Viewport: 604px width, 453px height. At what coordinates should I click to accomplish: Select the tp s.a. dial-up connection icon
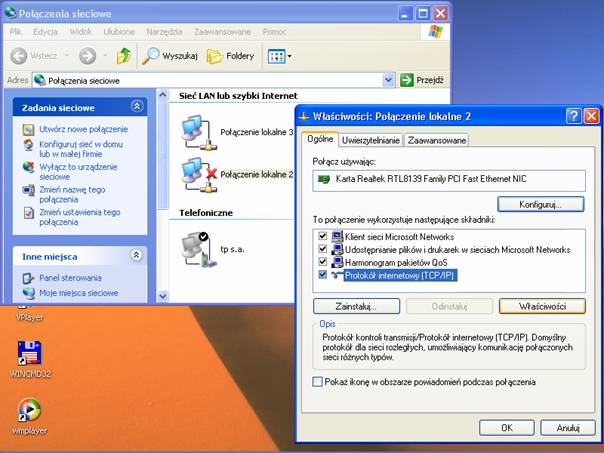198,250
